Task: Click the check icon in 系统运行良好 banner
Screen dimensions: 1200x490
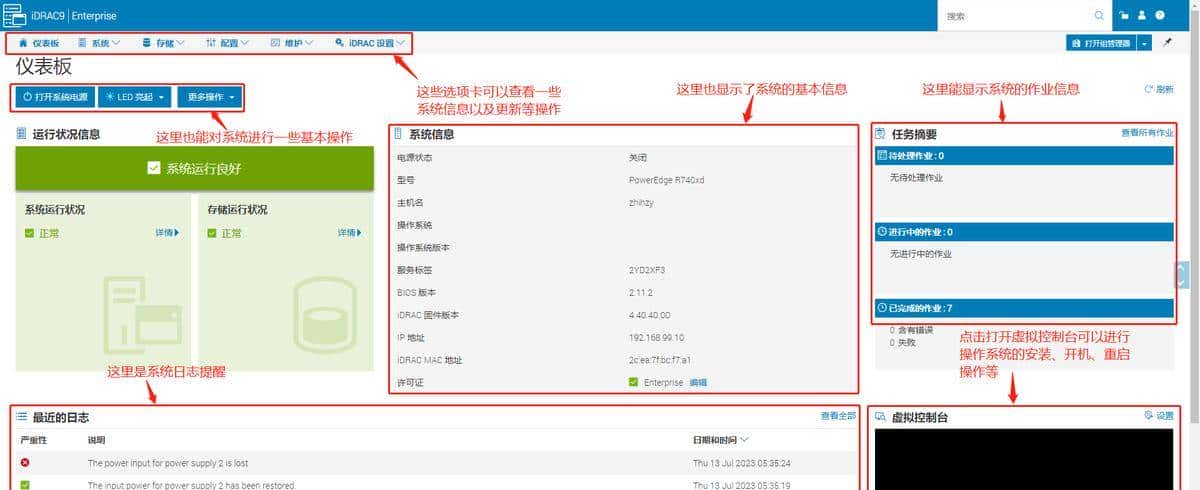Action: point(153,169)
